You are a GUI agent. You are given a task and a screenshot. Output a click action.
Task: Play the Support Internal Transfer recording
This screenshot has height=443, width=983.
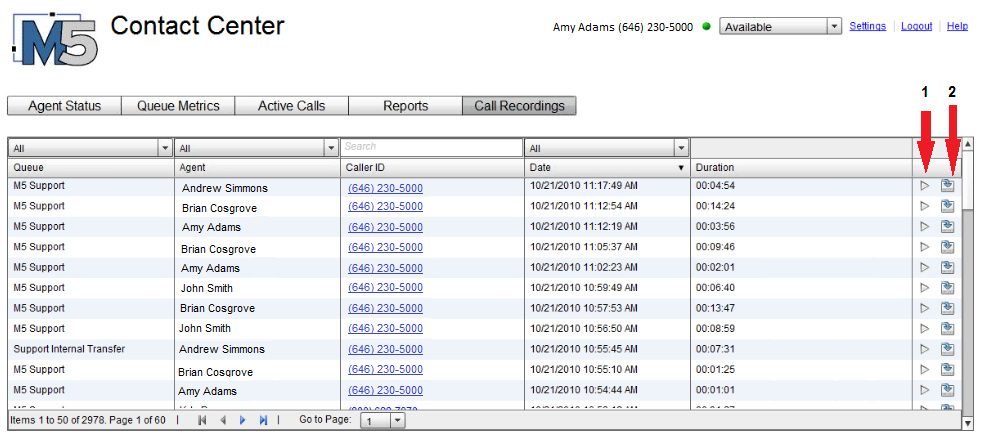(x=924, y=349)
